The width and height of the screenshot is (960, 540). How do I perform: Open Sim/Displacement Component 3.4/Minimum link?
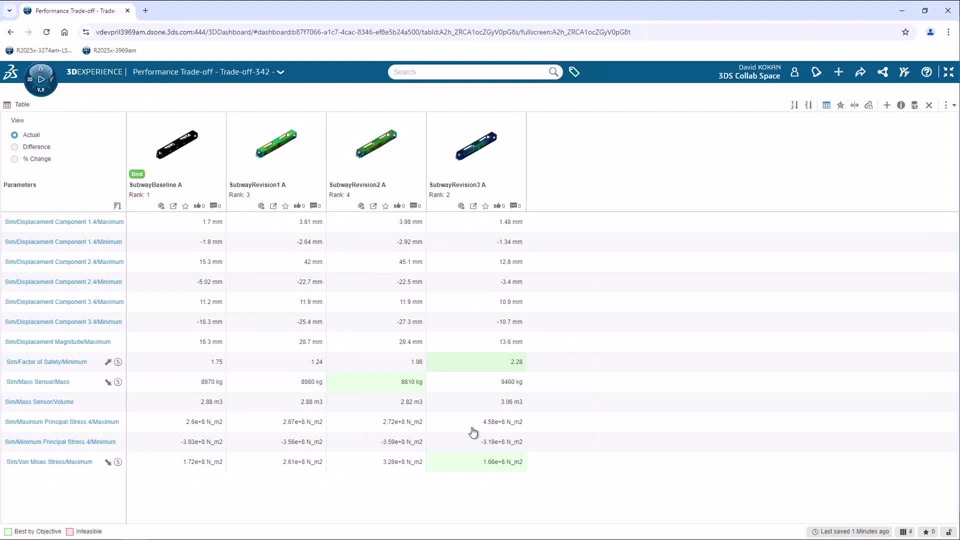(63, 322)
